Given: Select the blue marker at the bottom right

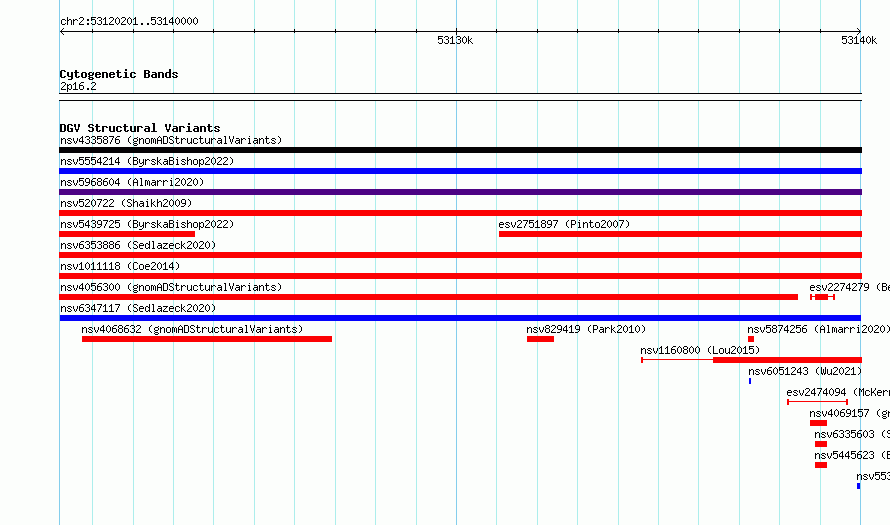Looking at the screenshot, I should click(x=858, y=486).
